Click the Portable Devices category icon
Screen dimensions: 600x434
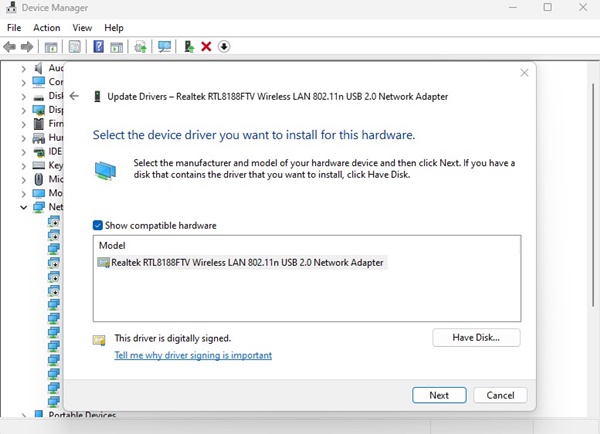(39, 414)
